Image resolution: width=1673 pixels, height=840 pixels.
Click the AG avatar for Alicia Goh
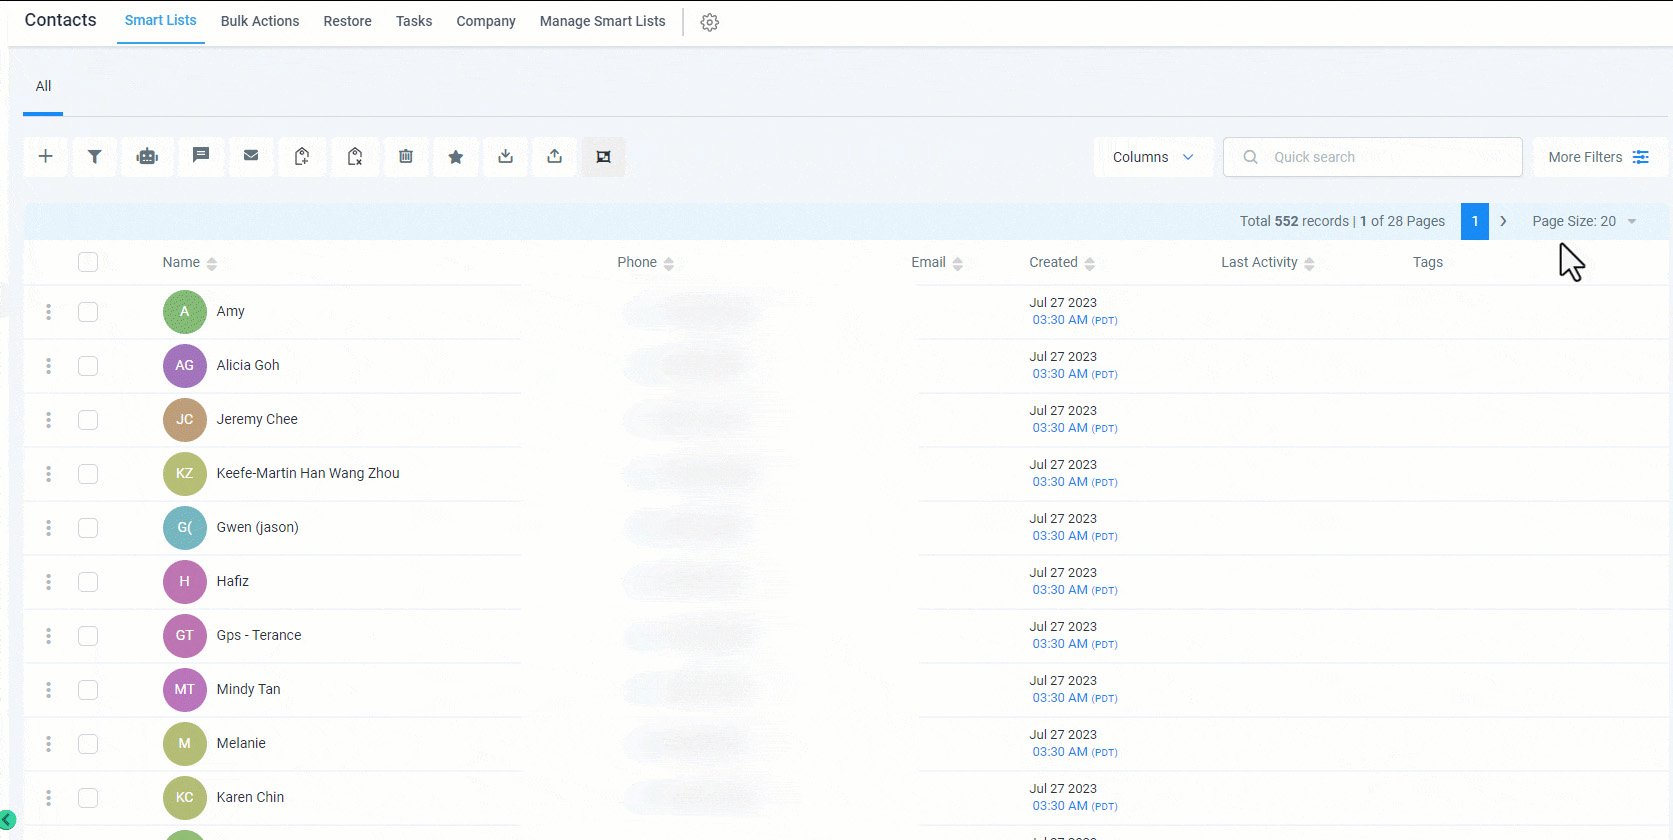[x=185, y=366]
